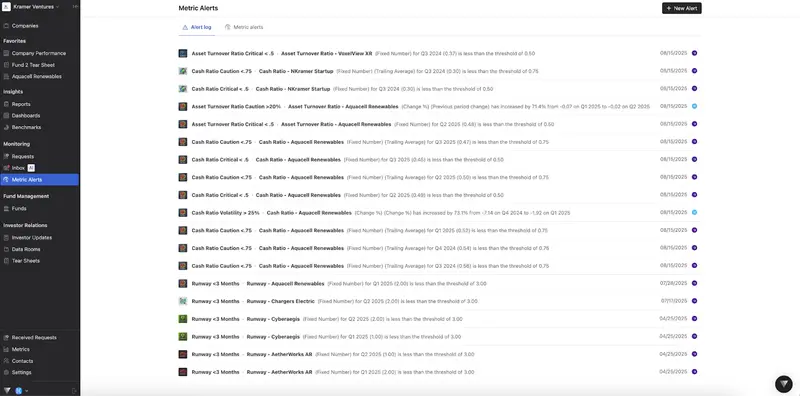Go to Dashboards in the sidebar
The width and height of the screenshot is (800, 396).
(26, 116)
